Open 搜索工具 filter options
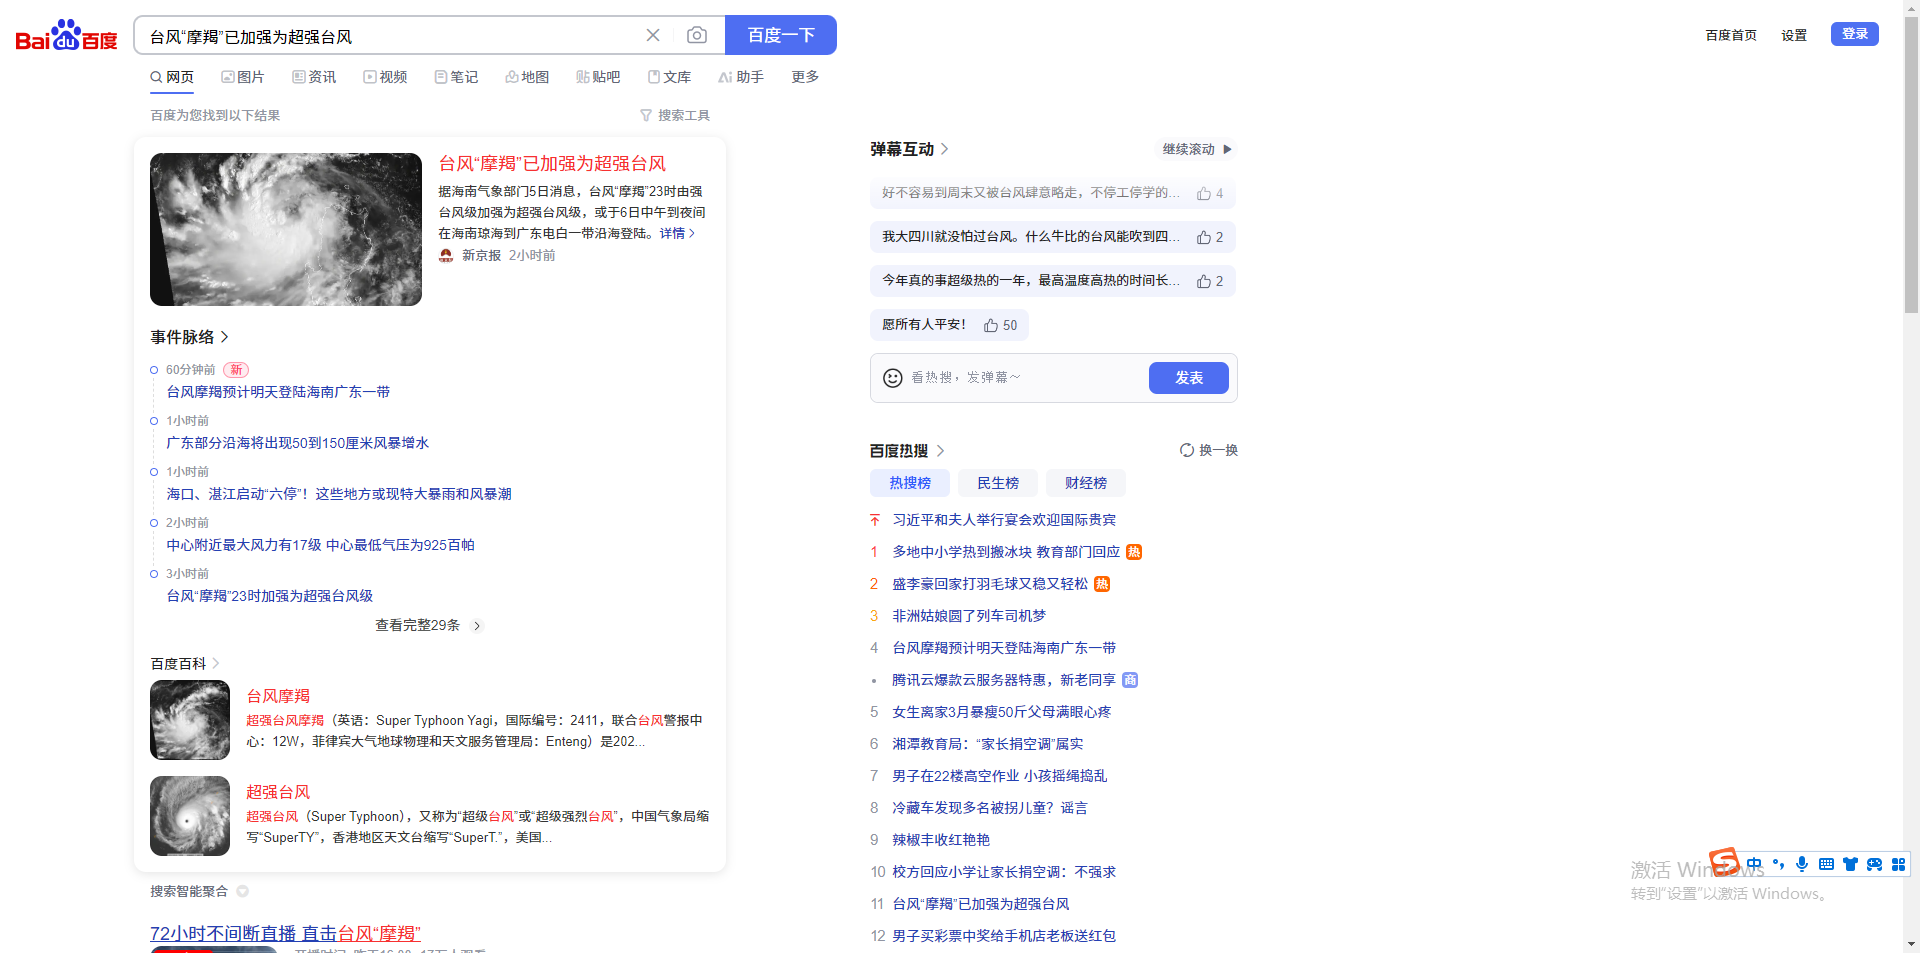Viewport: 1920px width, 953px height. (x=675, y=115)
